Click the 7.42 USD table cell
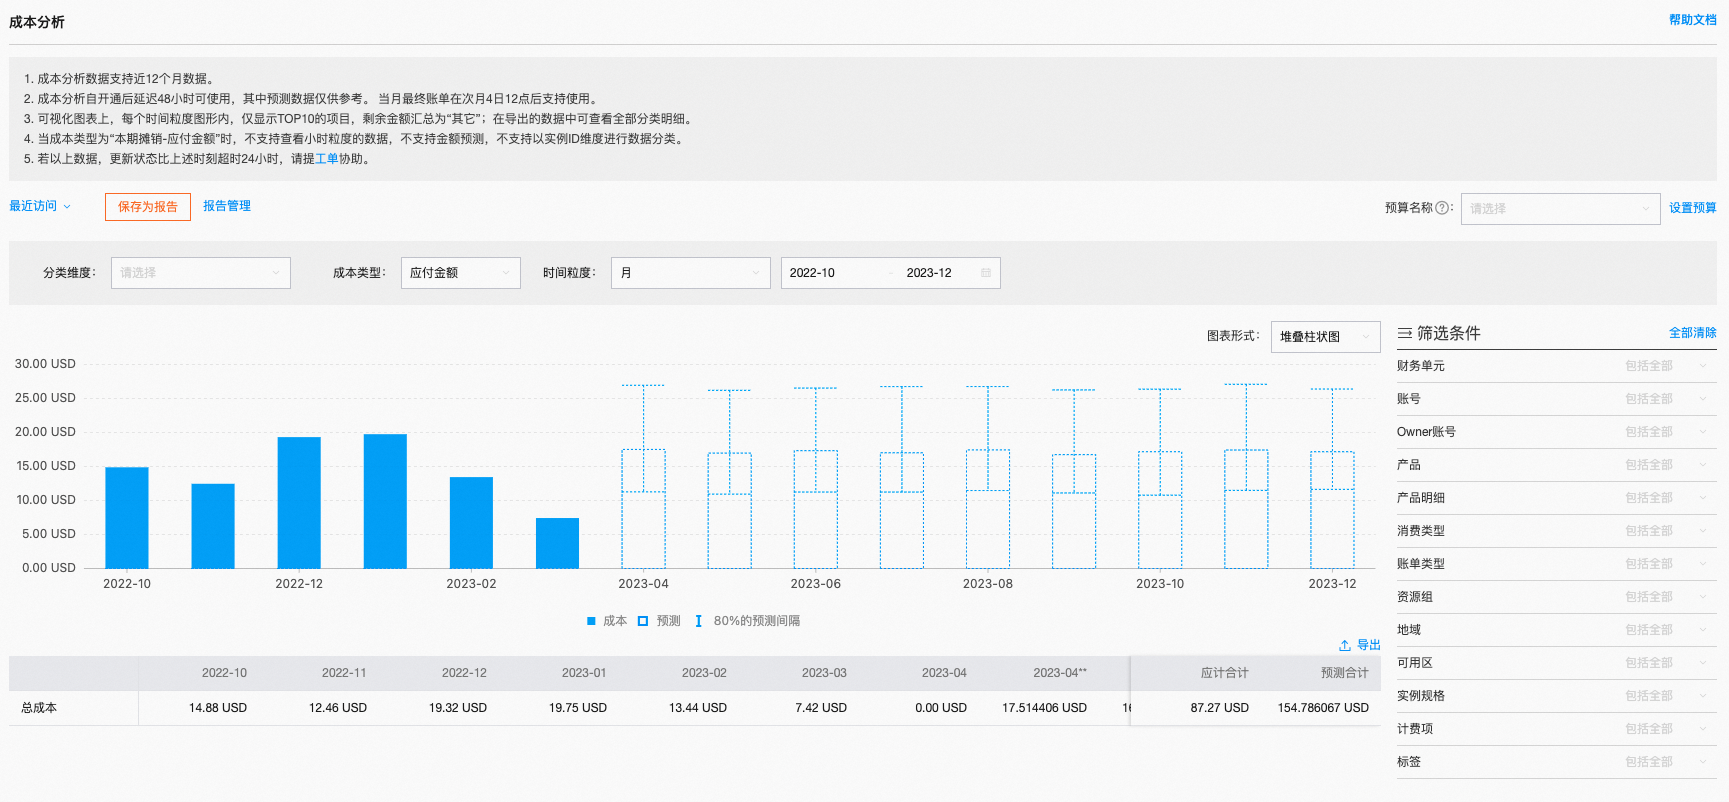Viewport: 1729px width, 802px height. point(821,708)
